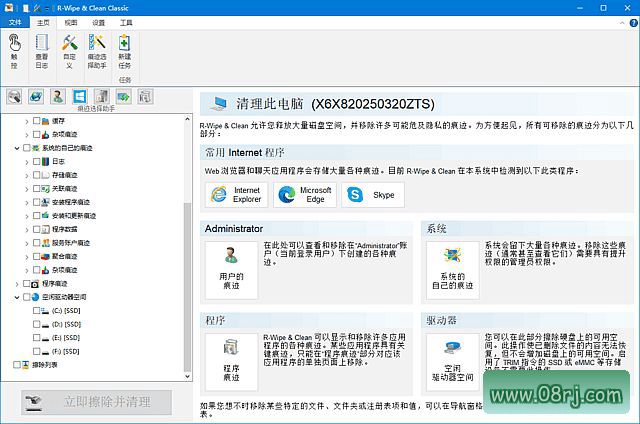
Task: Click the tree panel scrollbar thumb
Action: tap(187, 287)
